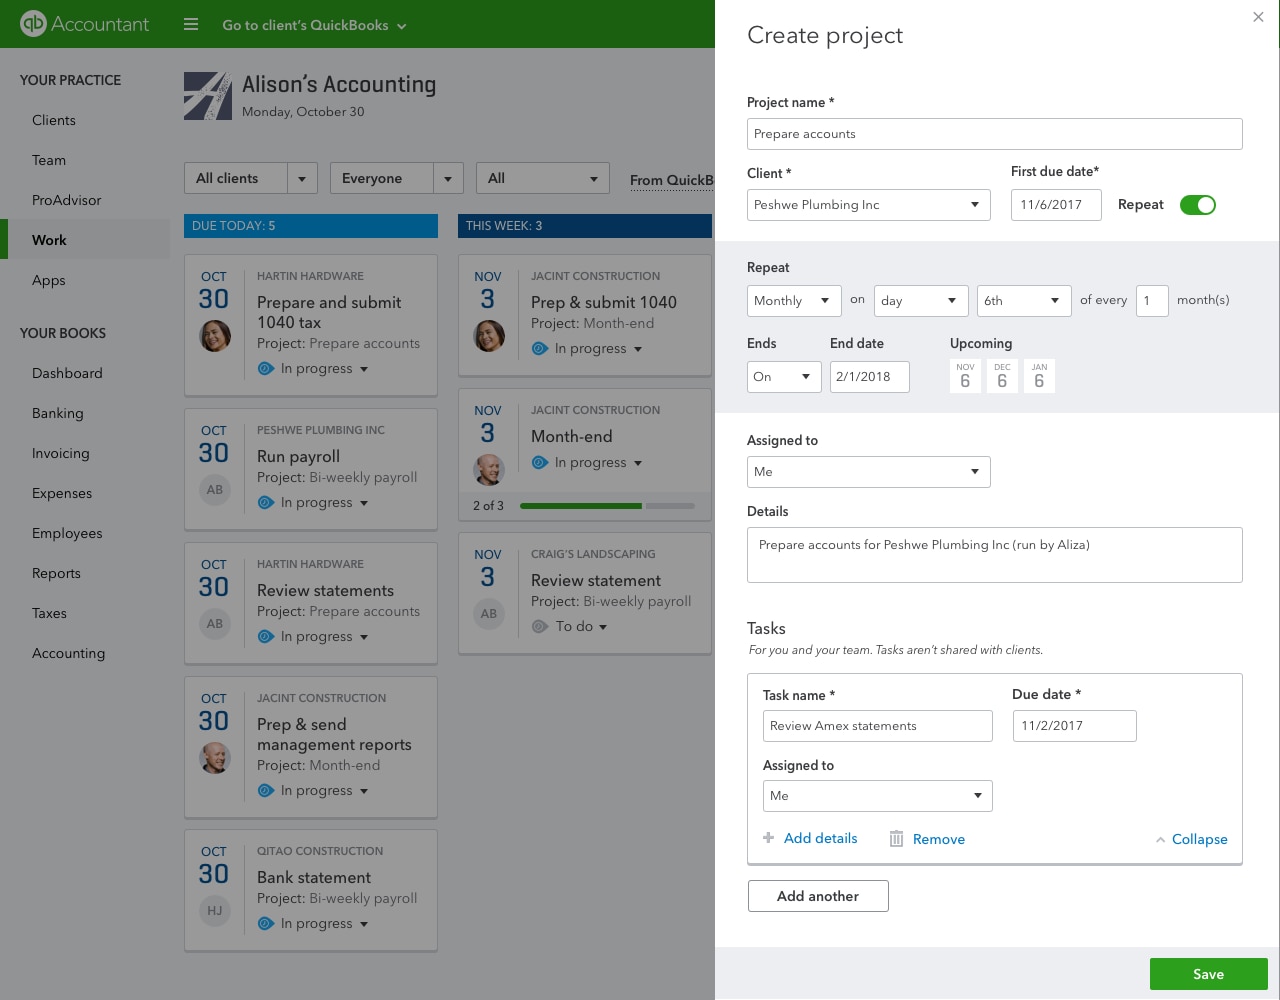Click the First due date field
The height and width of the screenshot is (1000, 1280).
pos(1056,205)
